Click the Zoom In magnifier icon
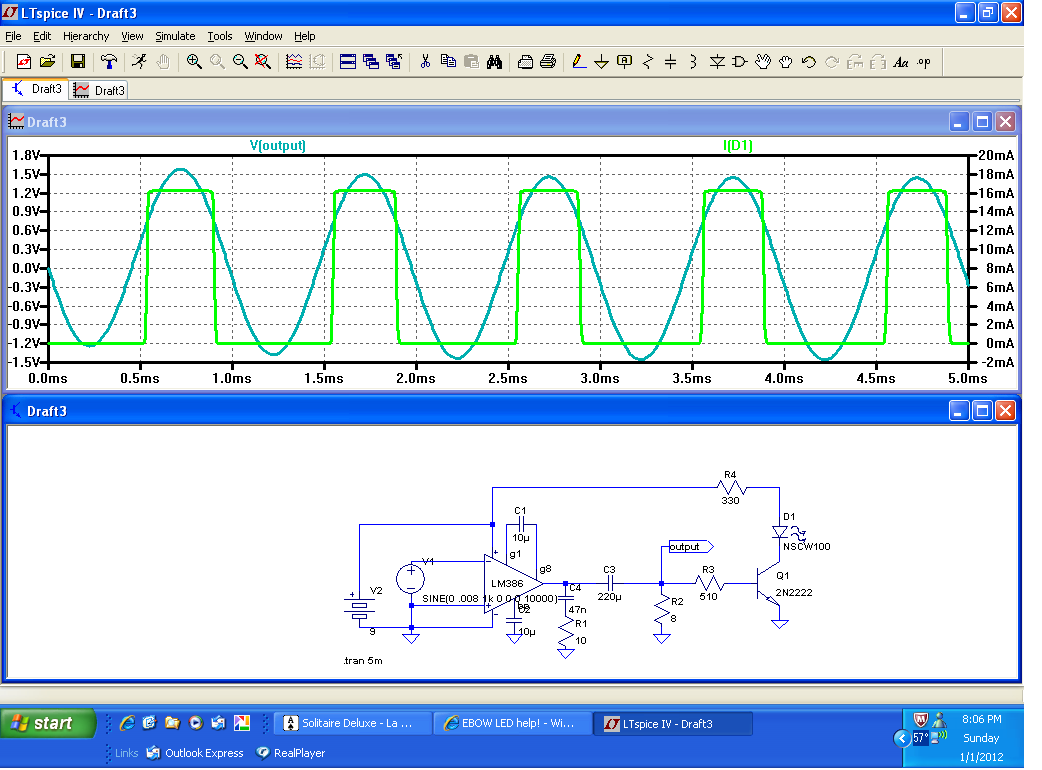This screenshot has height=770, width=1042. [x=193, y=62]
